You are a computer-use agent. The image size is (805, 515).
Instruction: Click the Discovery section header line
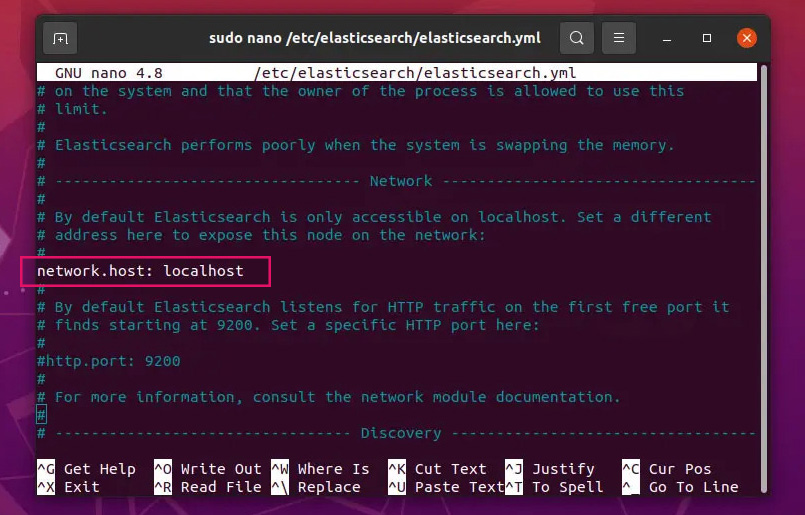pos(400,433)
